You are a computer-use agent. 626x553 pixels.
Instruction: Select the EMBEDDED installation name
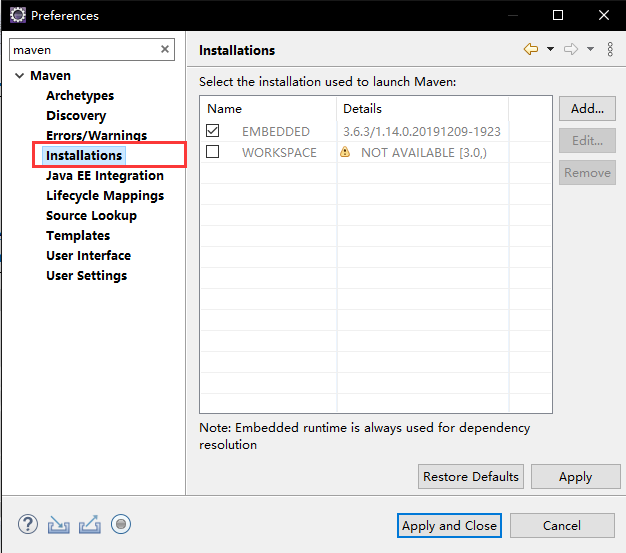click(x=276, y=131)
